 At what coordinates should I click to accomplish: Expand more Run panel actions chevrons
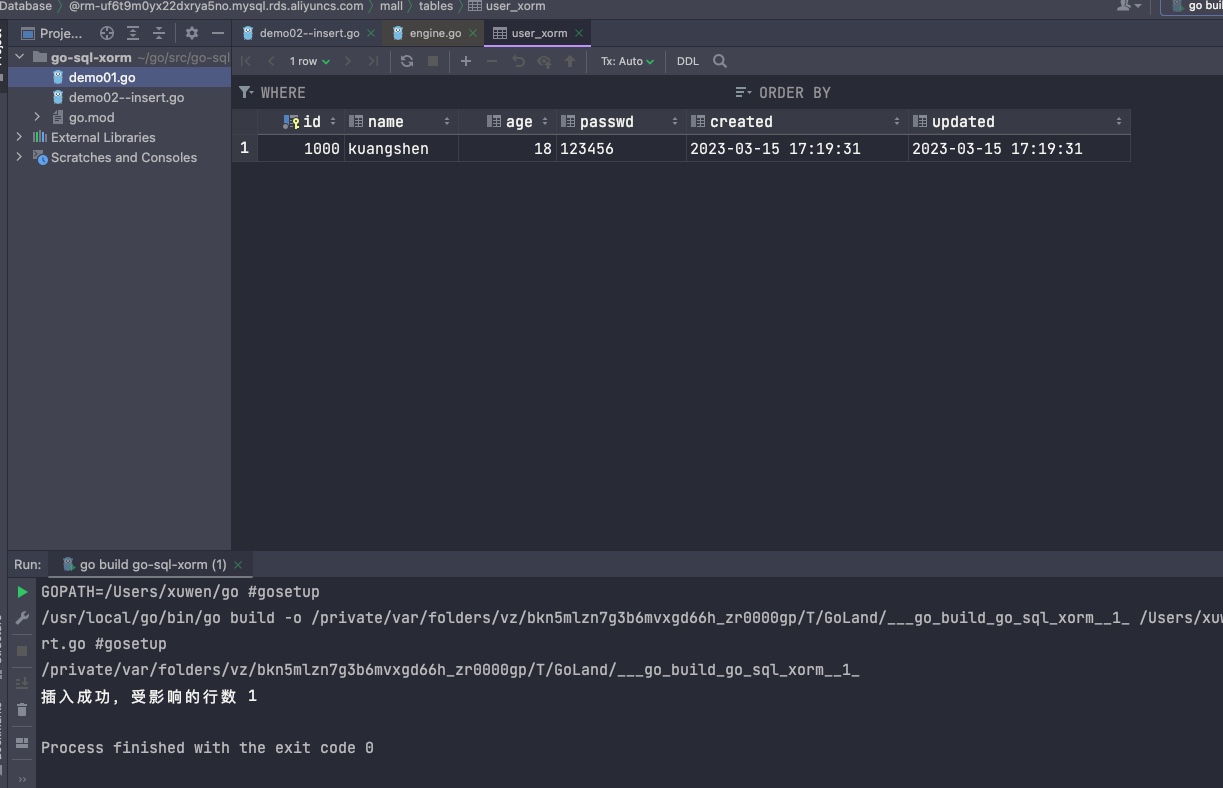[x=22, y=779]
